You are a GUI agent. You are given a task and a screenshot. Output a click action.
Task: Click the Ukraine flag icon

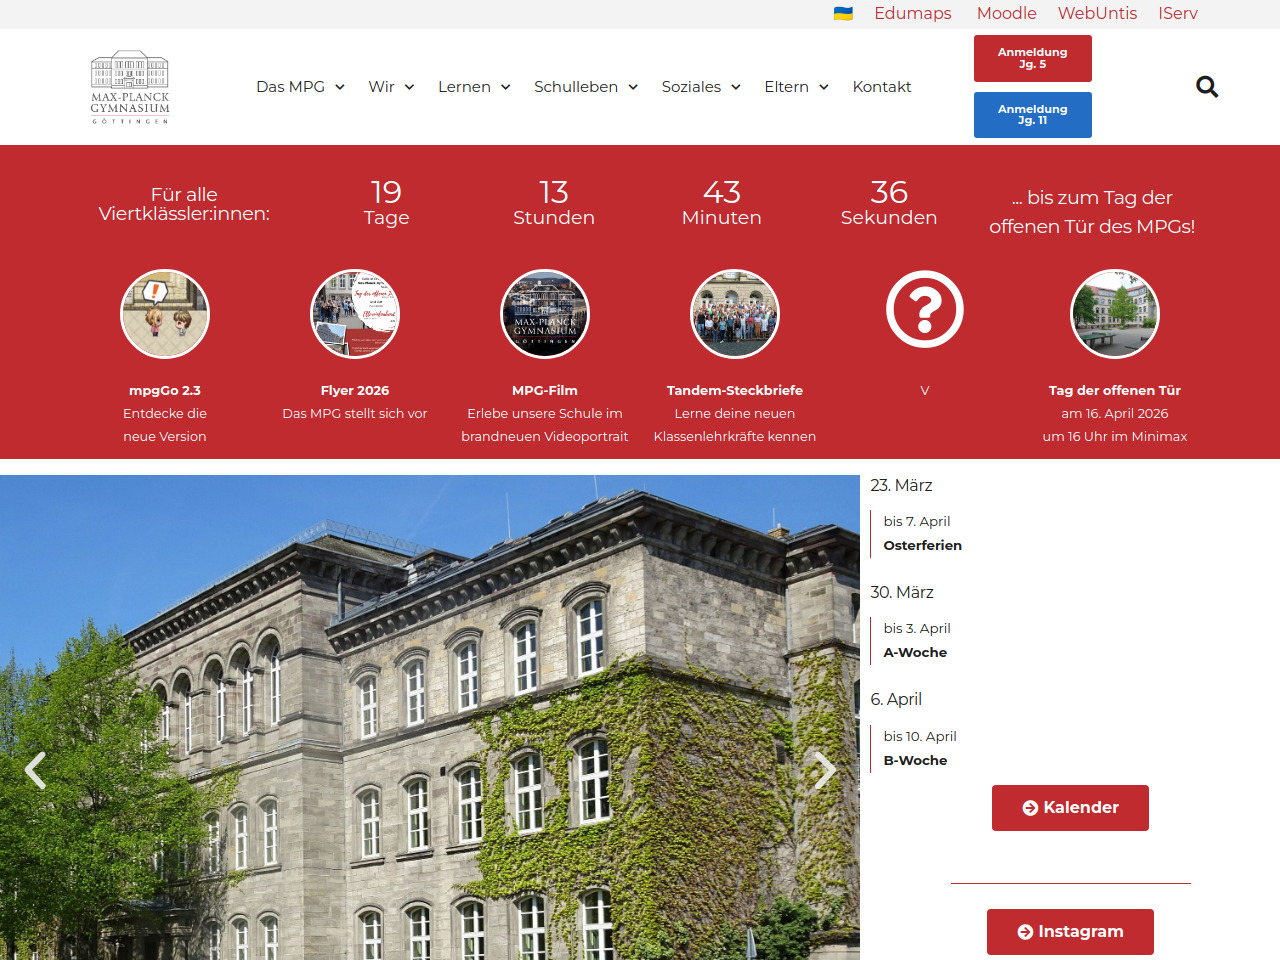click(843, 14)
